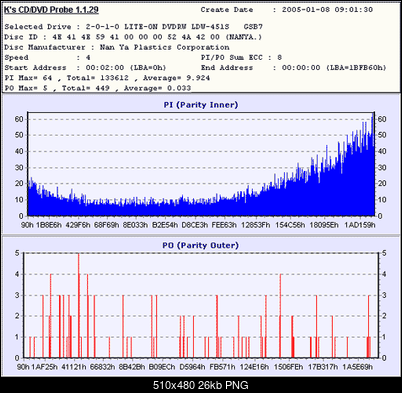Click the PI (Parity Inner) chart title
This screenshot has height=393, width=402.
point(201,105)
